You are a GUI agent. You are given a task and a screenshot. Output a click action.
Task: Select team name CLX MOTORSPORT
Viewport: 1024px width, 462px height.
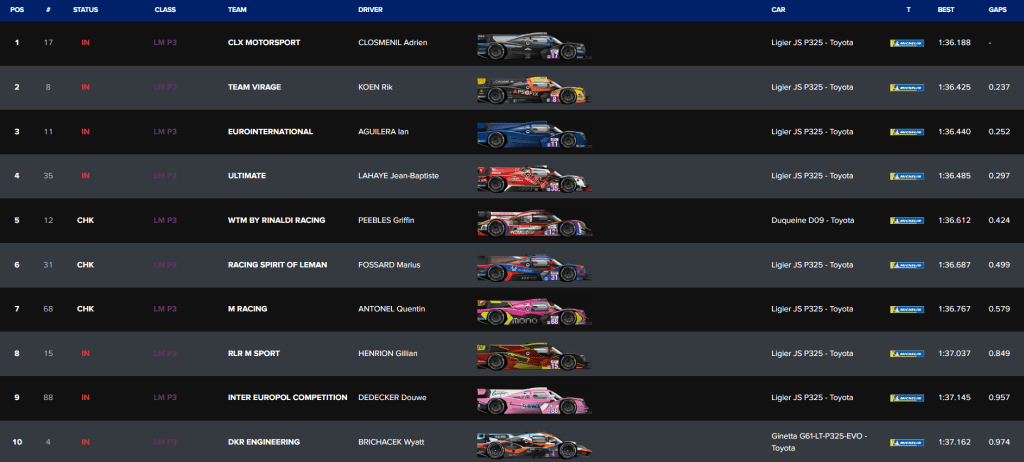[264, 42]
